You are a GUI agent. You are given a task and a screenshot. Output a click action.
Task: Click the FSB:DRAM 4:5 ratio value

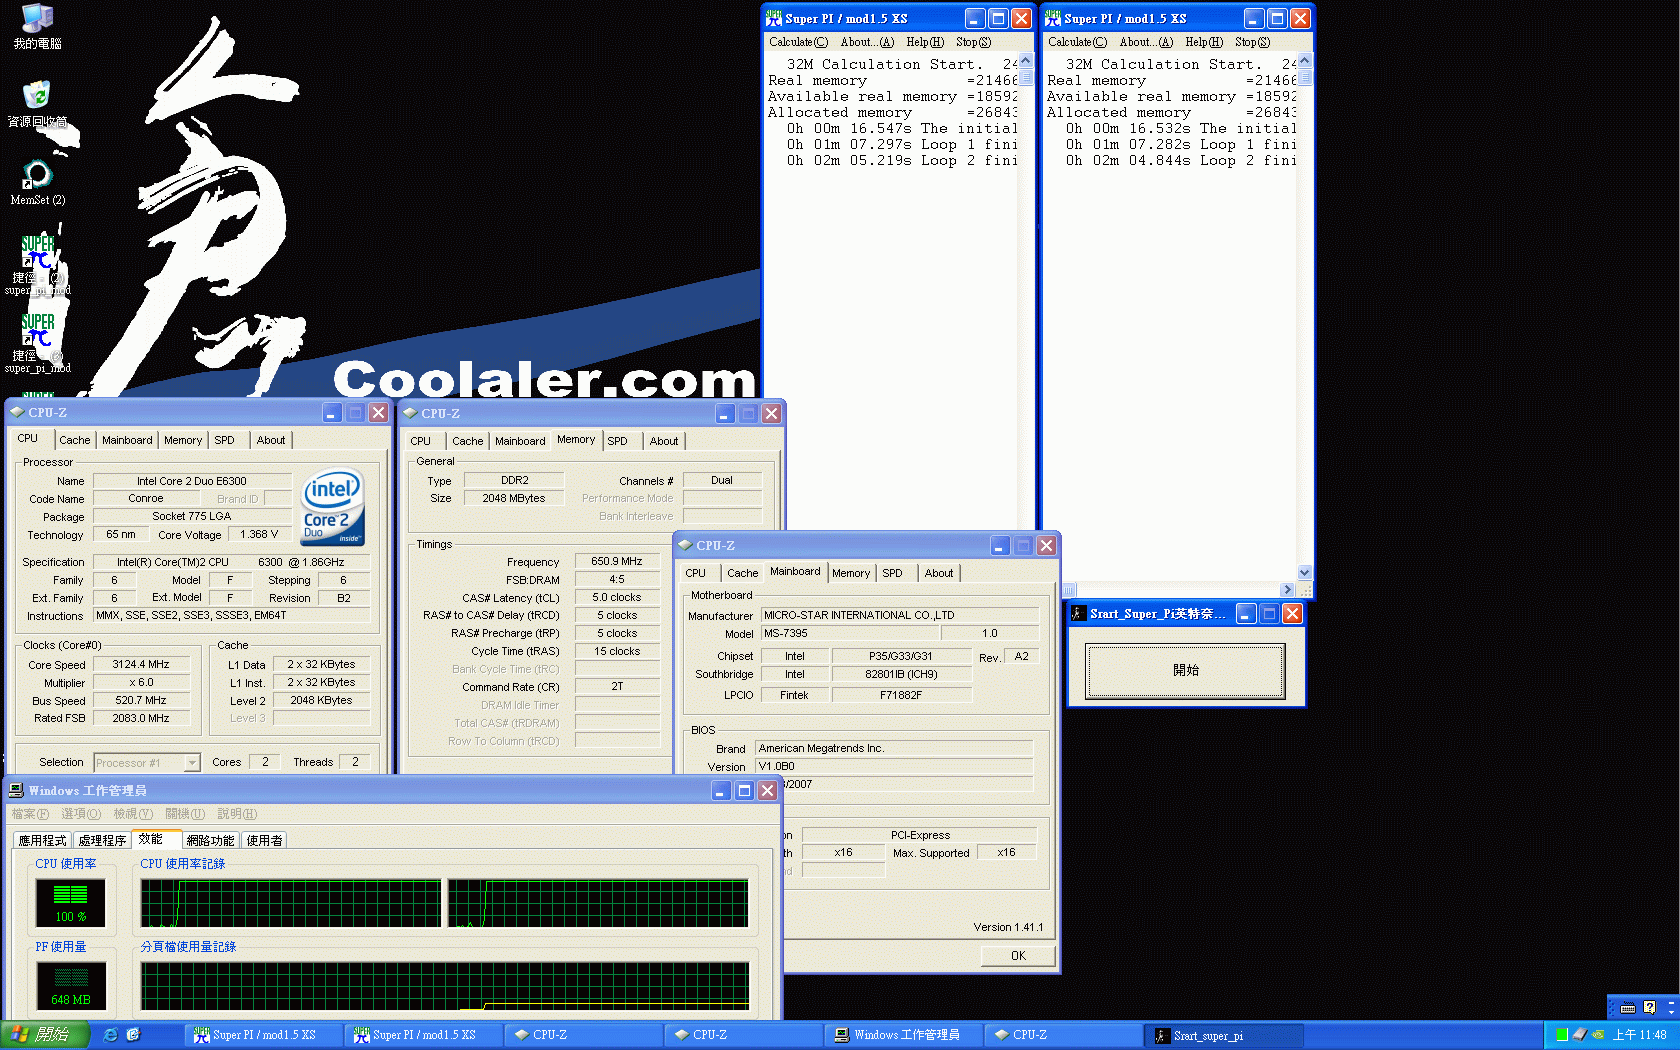[616, 580]
